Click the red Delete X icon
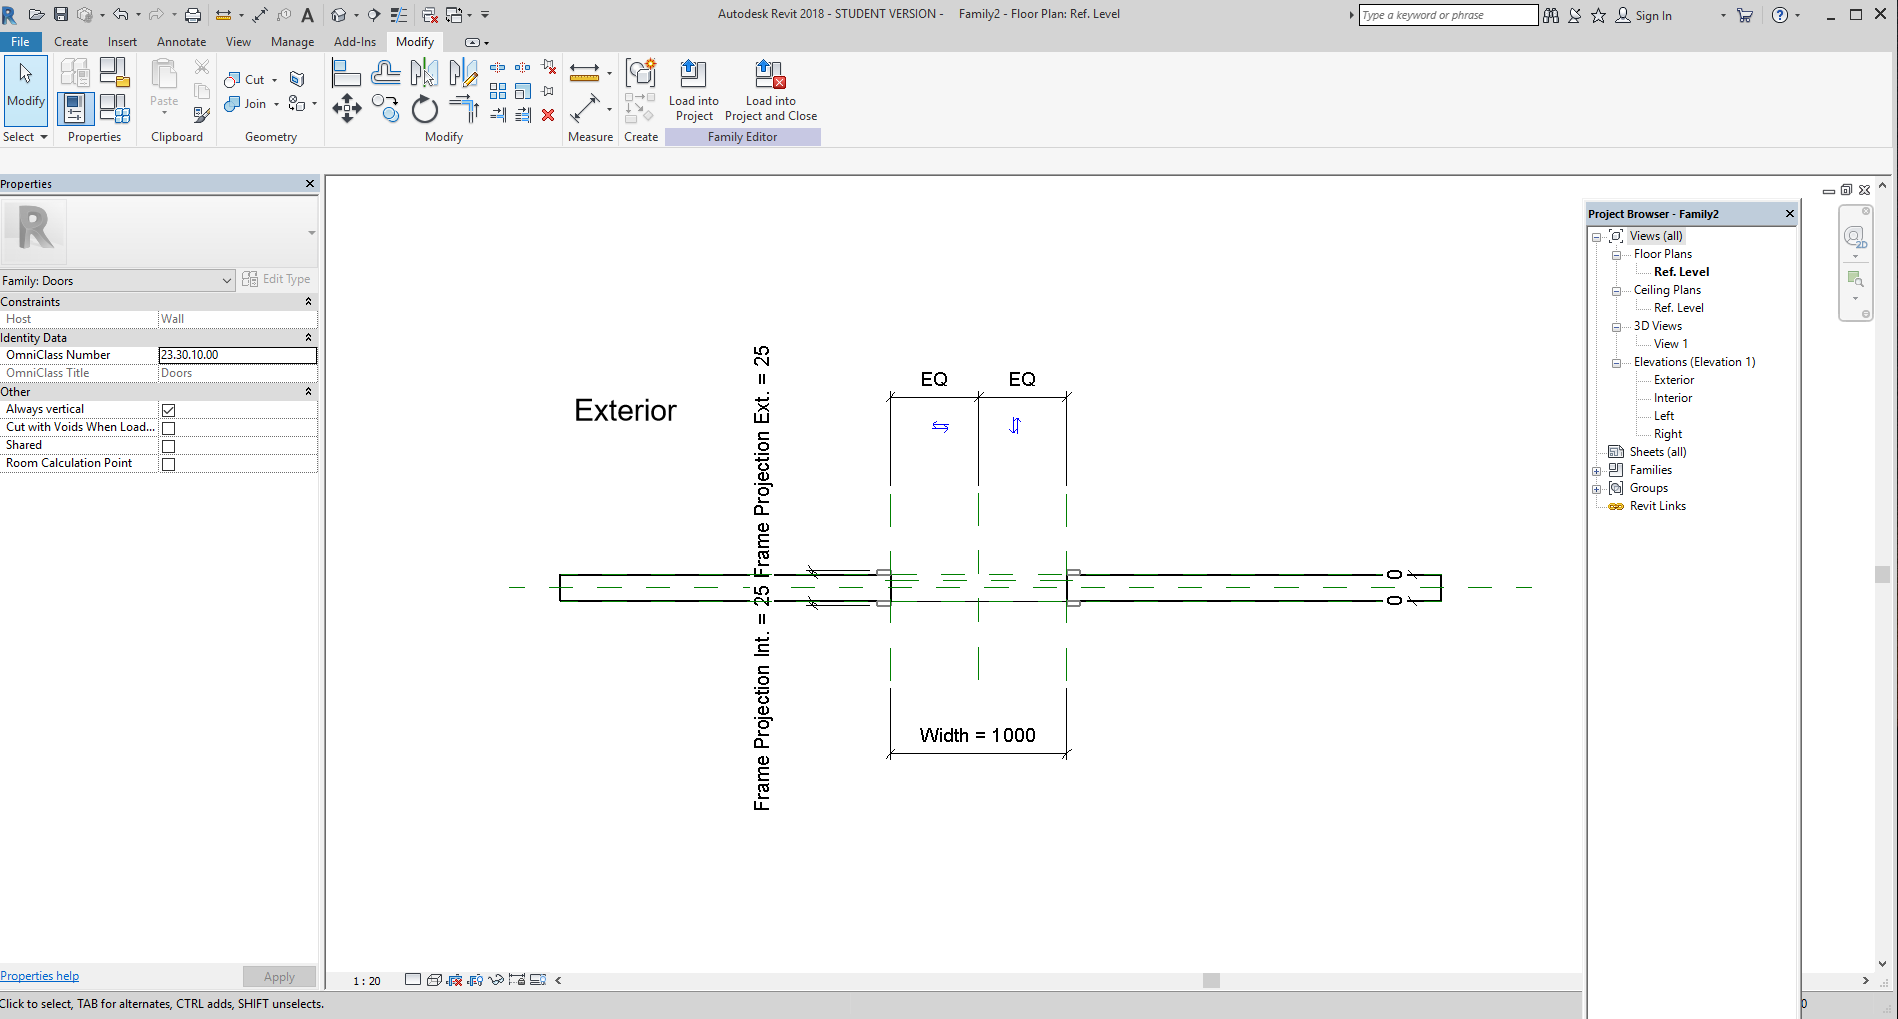Screen dimensions: 1898x1019 [548, 115]
